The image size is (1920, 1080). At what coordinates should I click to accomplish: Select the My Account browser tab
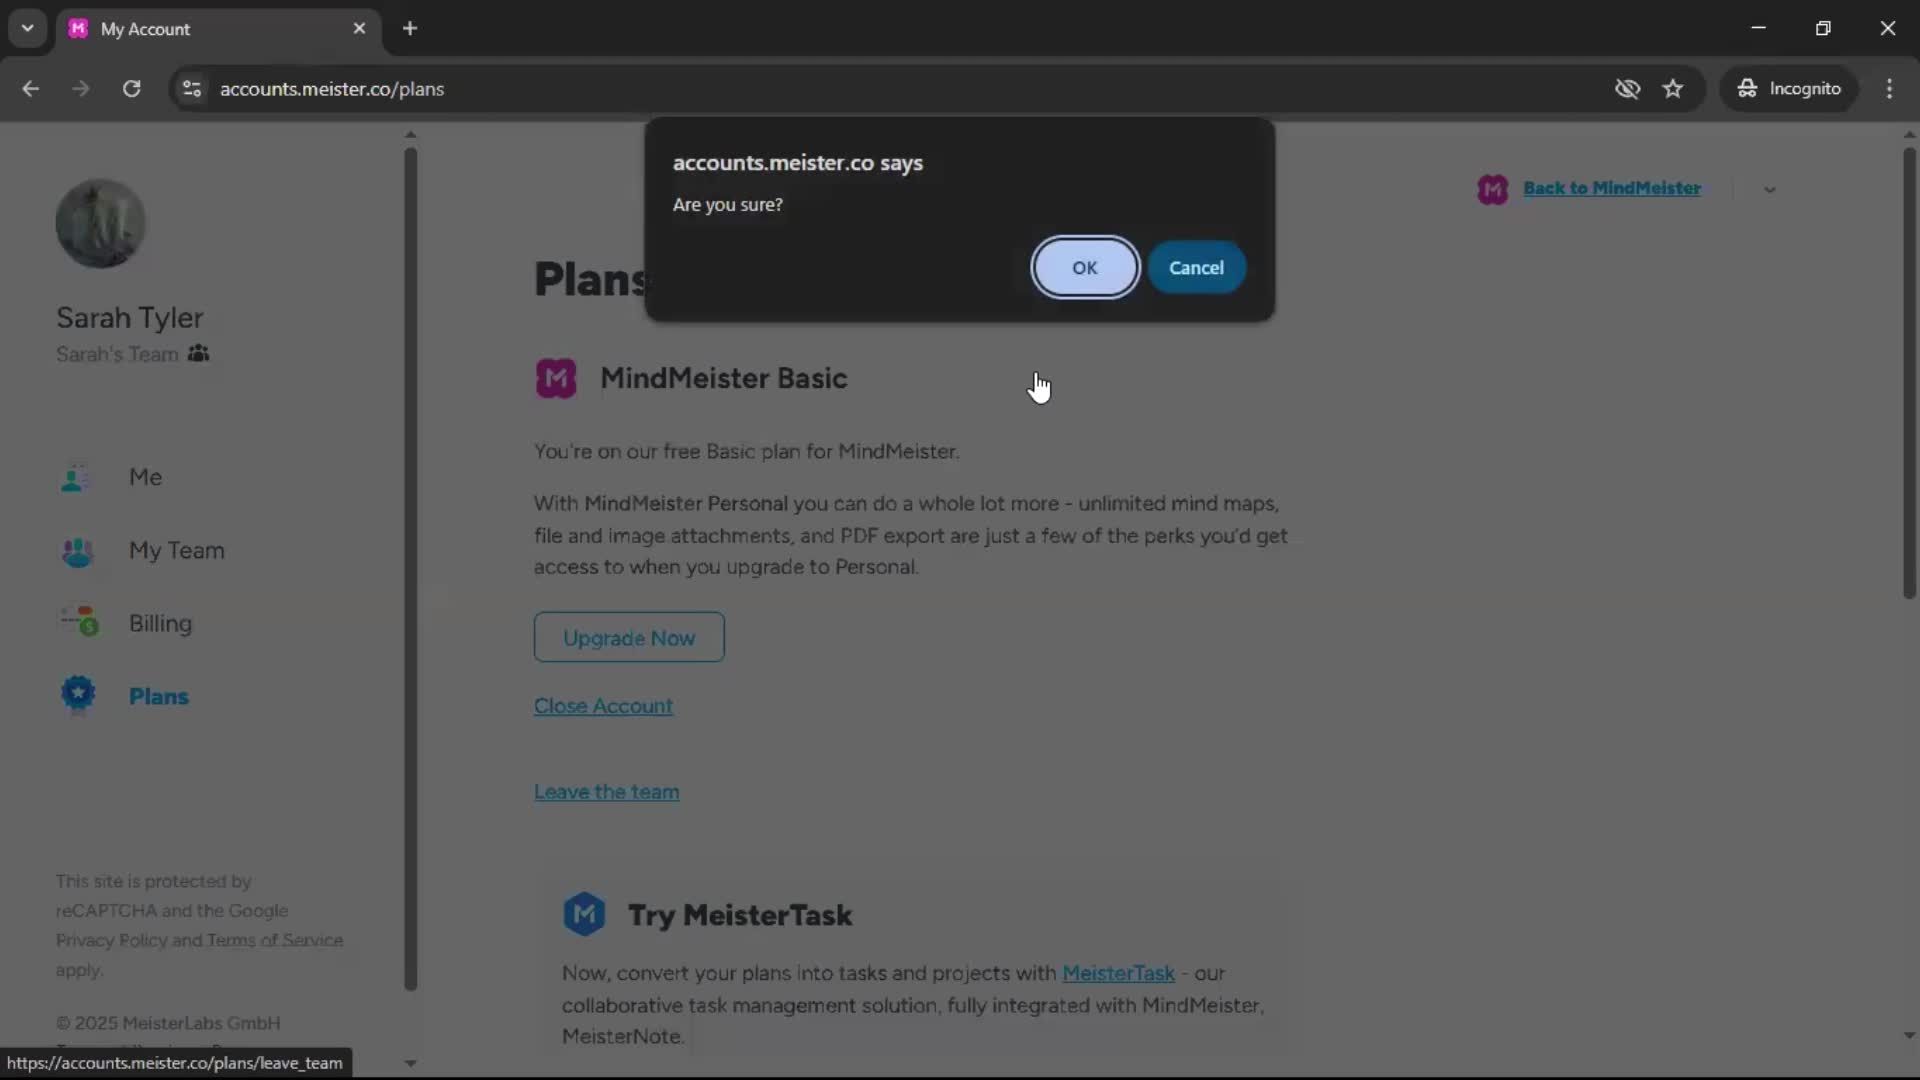(x=218, y=29)
